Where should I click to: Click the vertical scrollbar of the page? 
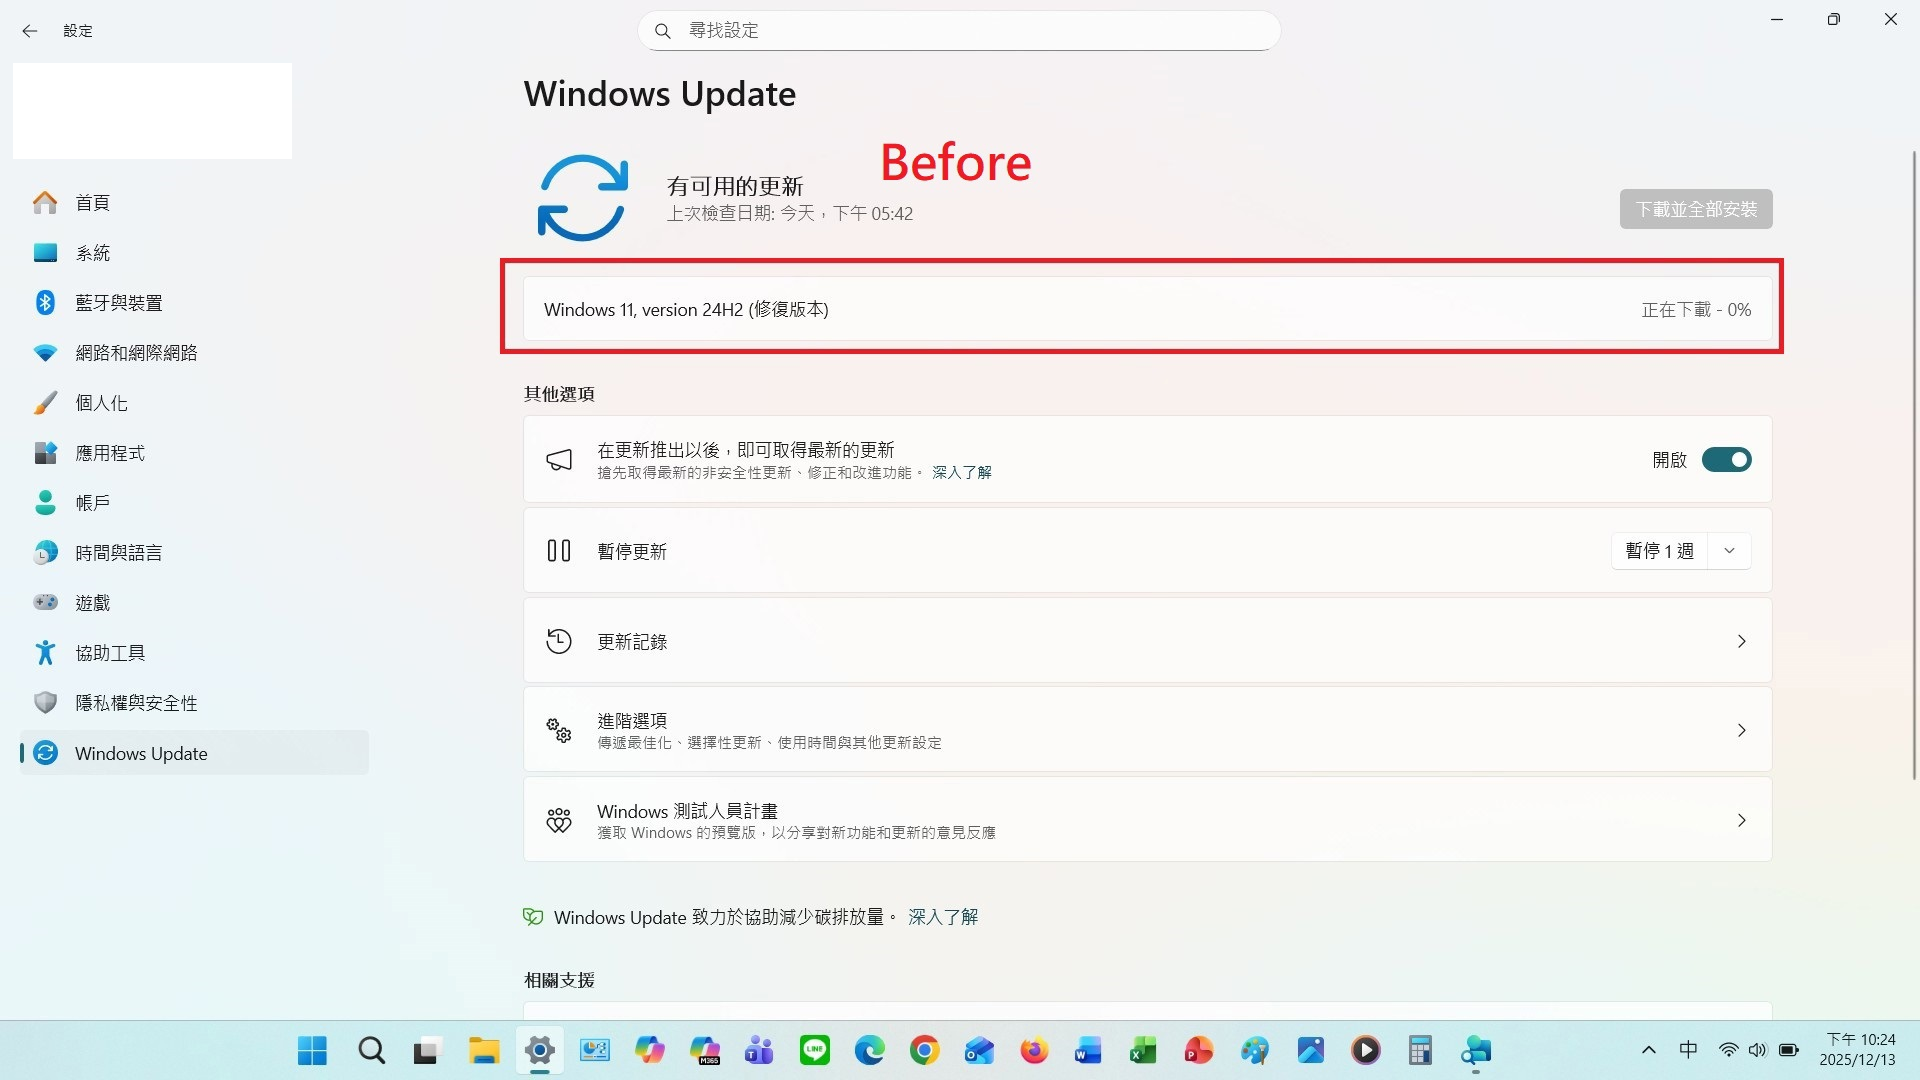click(x=1914, y=465)
